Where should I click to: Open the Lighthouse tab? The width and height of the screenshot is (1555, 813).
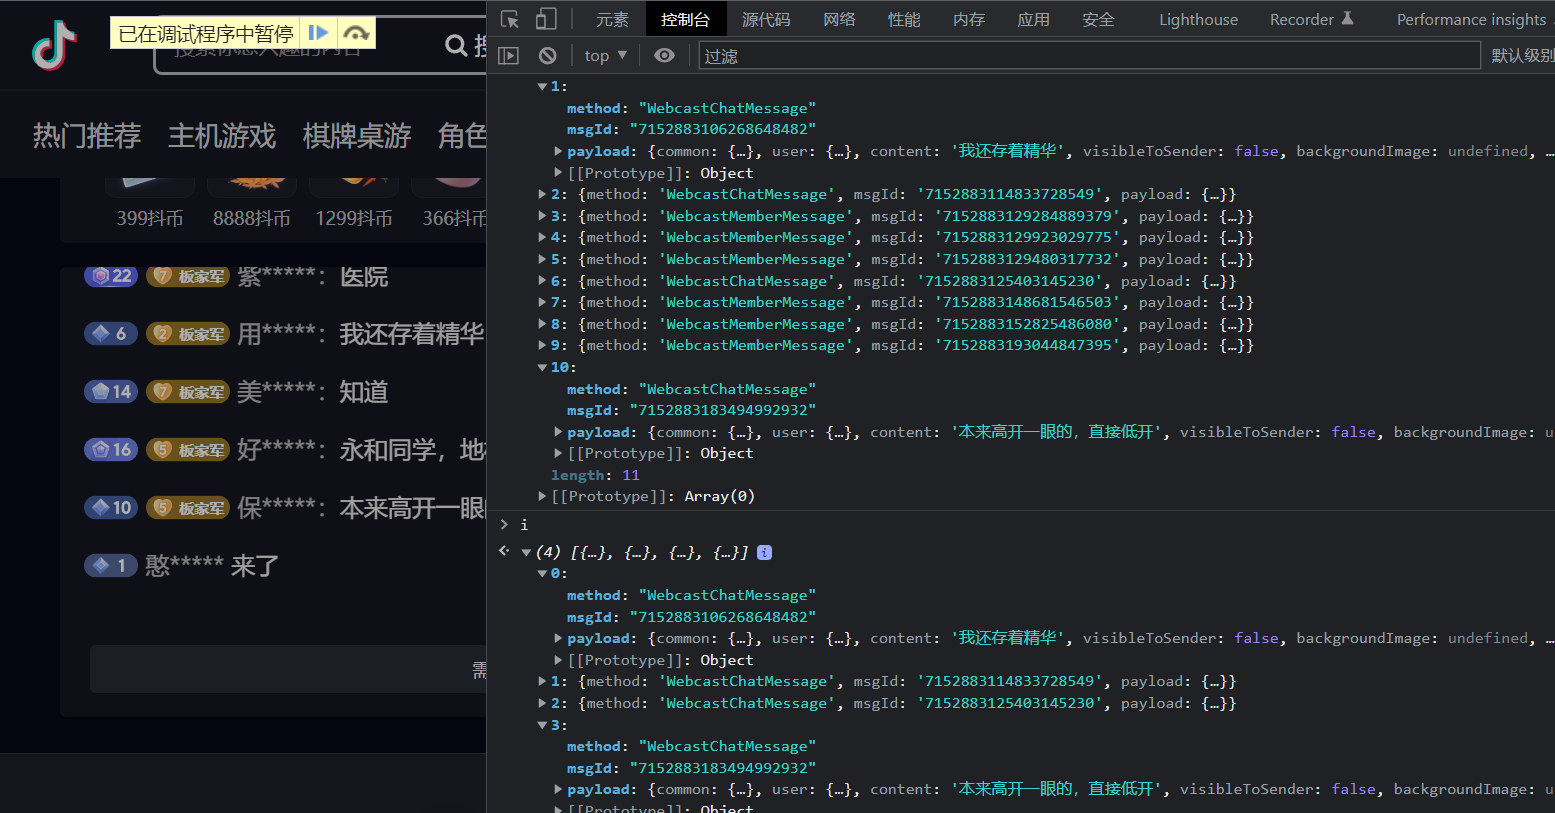[x=1198, y=19]
